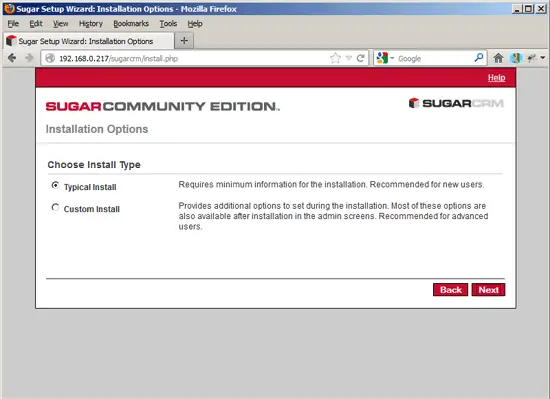Image resolution: width=550 pixels, height=399 pixels.
Task: Click the Installation Options heading
Action: pos(97,129)
